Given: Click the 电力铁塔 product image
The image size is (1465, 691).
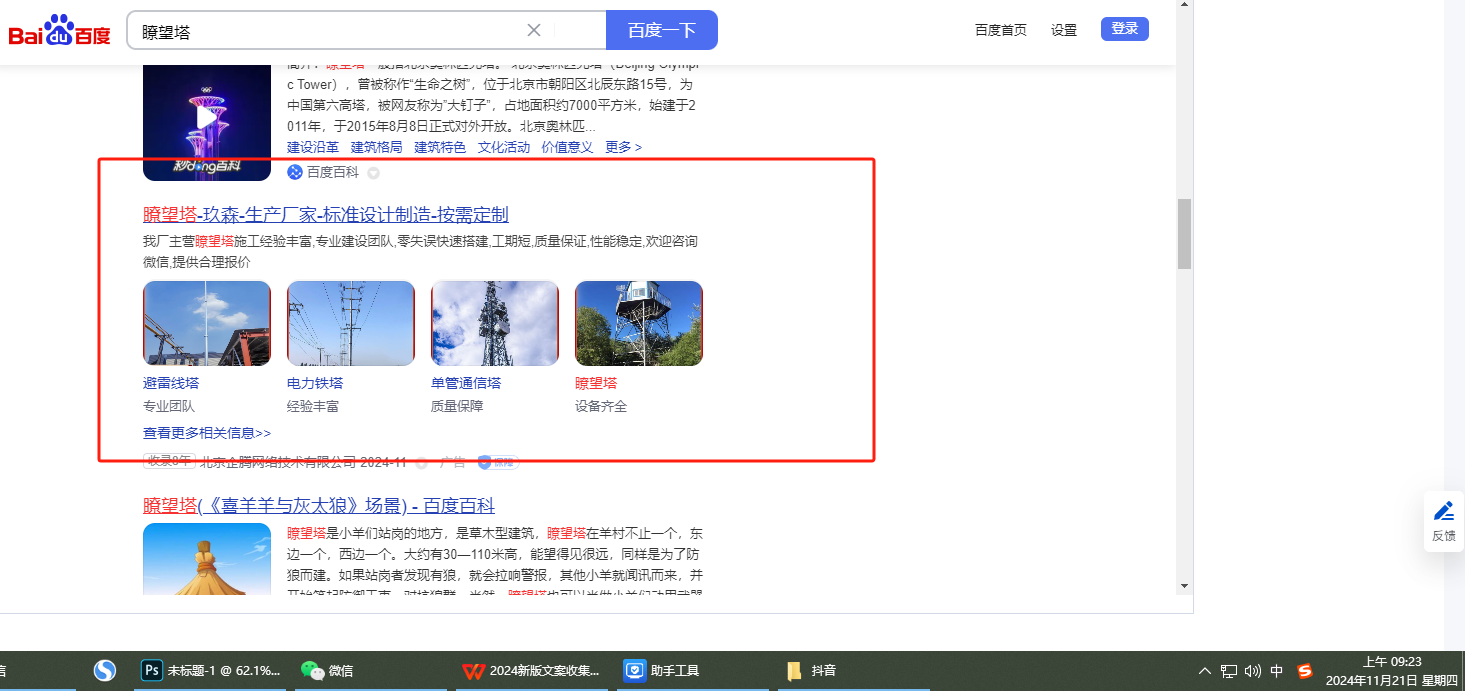Looking at the screenshot, I should tap(351, 323).
